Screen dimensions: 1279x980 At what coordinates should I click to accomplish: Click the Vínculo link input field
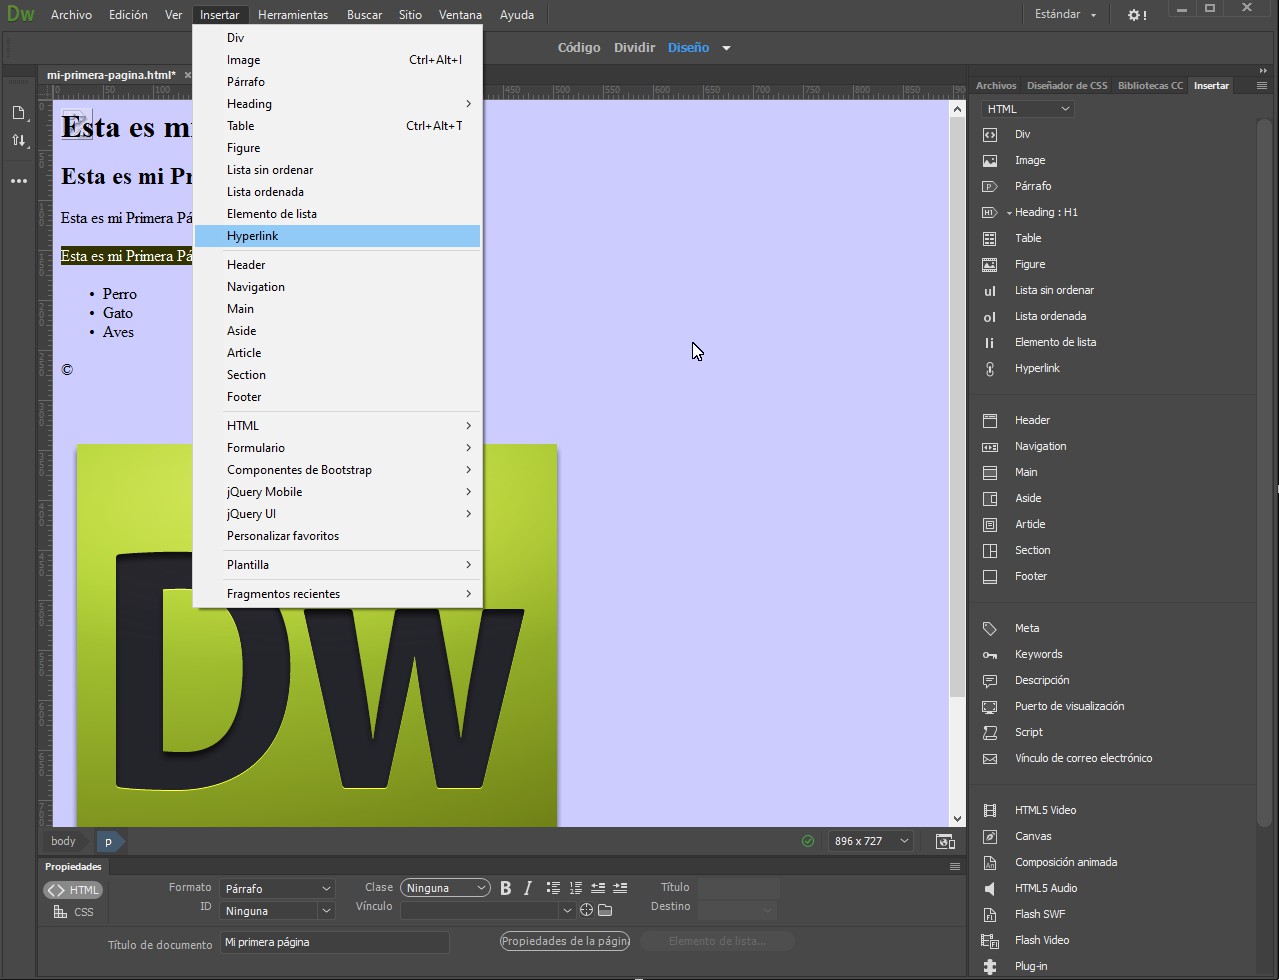[480, 910]
